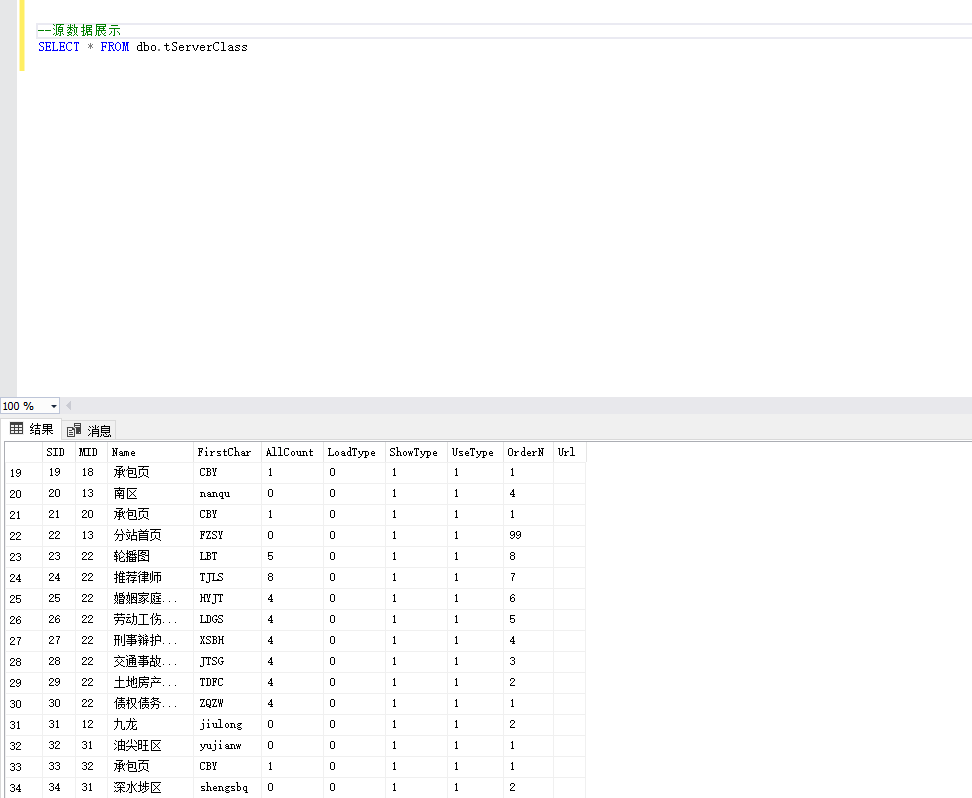Select the OrderN column header
The height and width of the screenshot is (798, 972).
click(526, 452)
